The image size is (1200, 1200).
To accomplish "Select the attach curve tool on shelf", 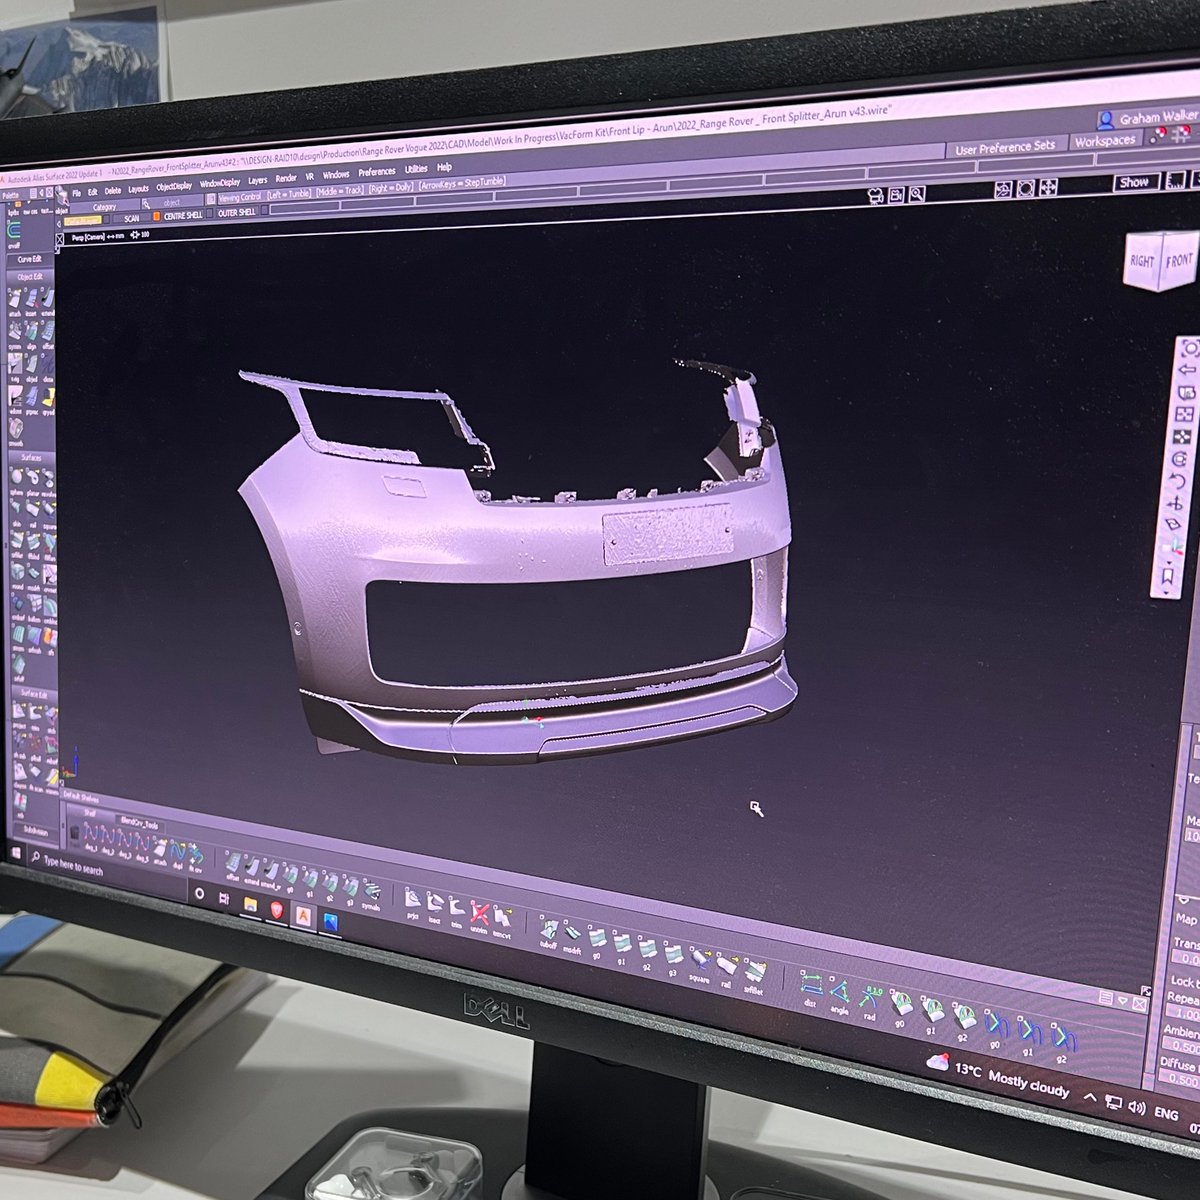I will tap(160, 852).
